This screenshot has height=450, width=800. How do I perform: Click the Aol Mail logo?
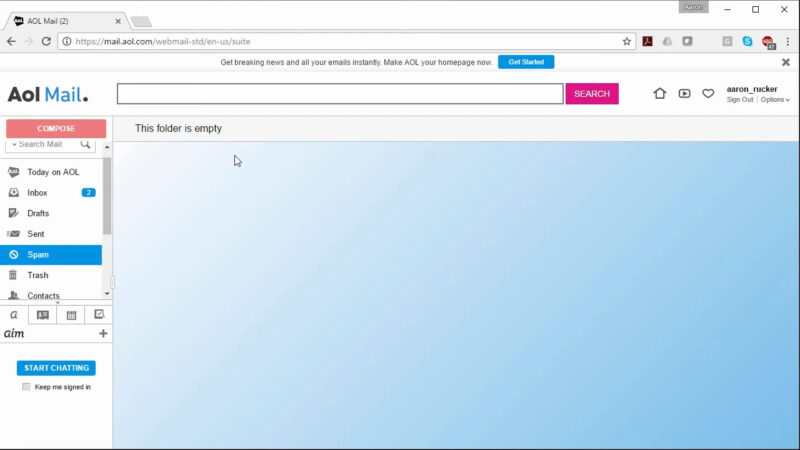[47, 94]
